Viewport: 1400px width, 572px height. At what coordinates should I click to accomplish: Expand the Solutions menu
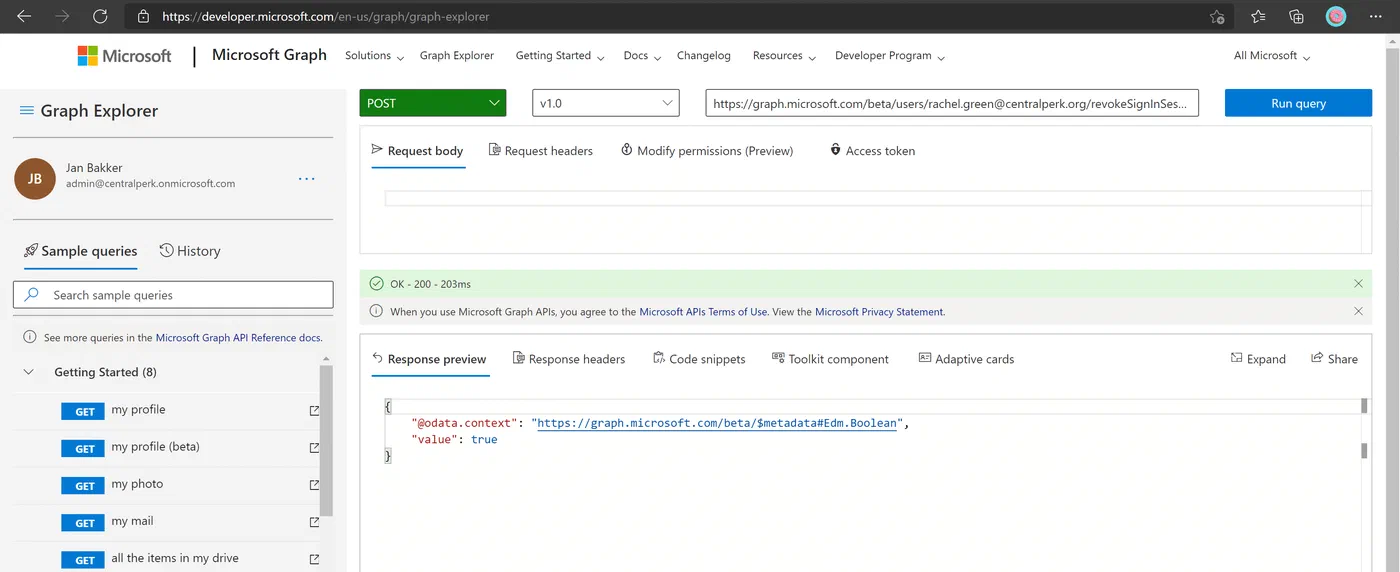coord(375,56)
